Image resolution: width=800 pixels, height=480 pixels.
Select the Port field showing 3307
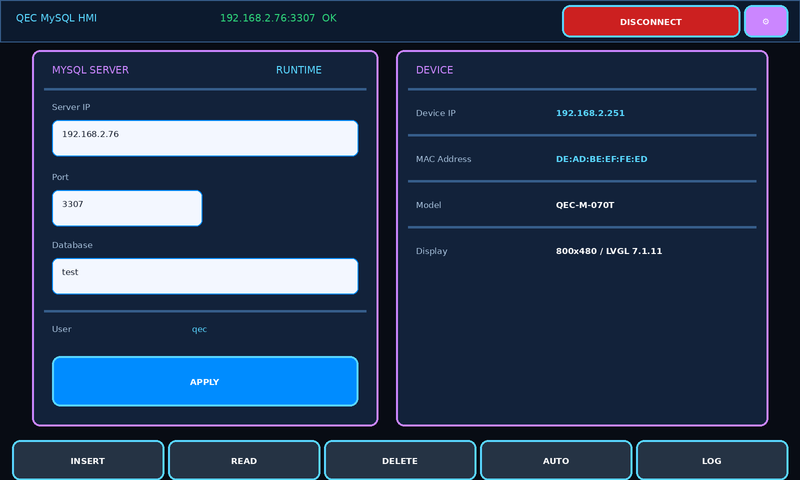(127, 208)
